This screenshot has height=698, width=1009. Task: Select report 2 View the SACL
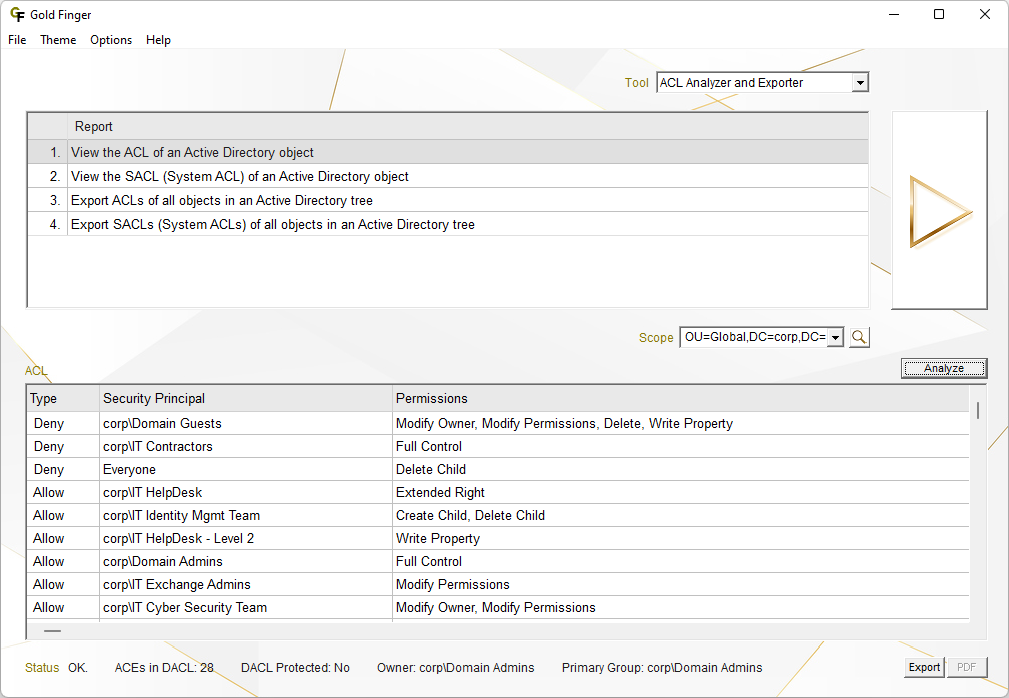[x=240, y=177]
